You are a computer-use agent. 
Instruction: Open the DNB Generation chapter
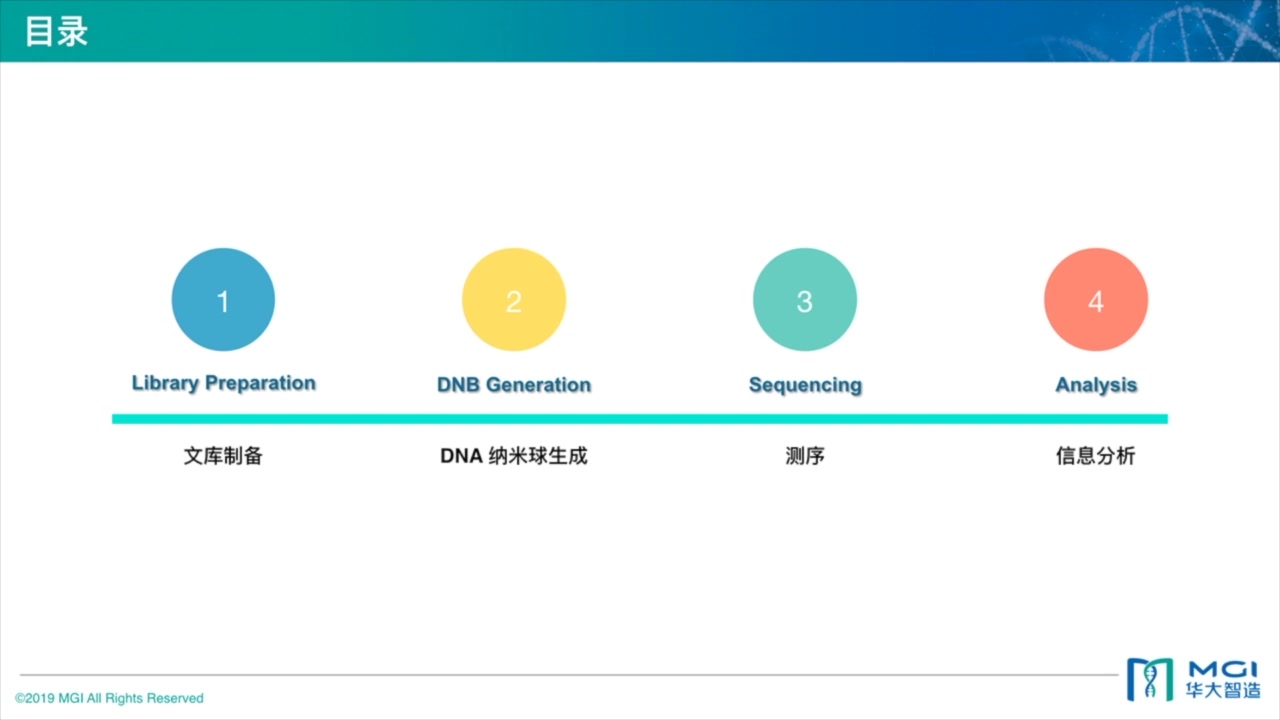(x=513, y=384)
